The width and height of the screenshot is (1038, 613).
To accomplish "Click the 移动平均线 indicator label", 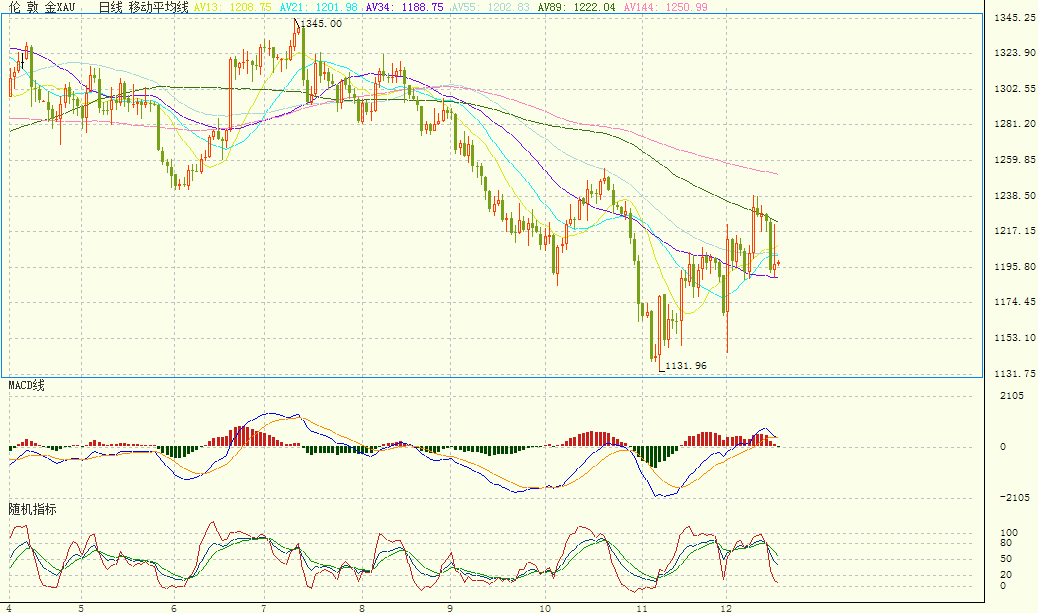I will click(159, 7).
